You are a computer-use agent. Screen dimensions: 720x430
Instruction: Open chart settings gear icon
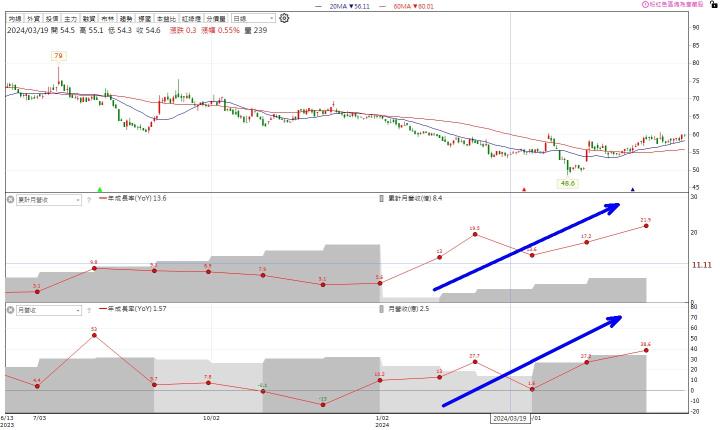[285, 18]
